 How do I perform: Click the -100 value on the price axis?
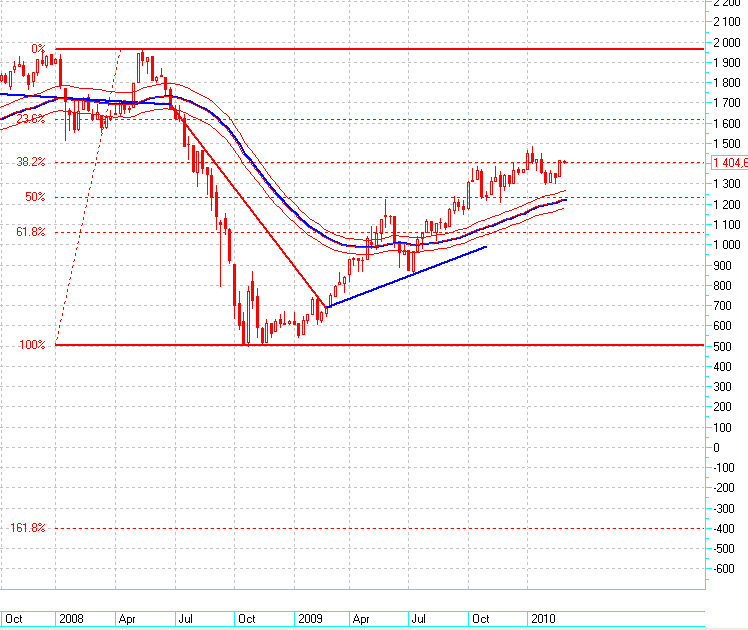tap(724, 468)
